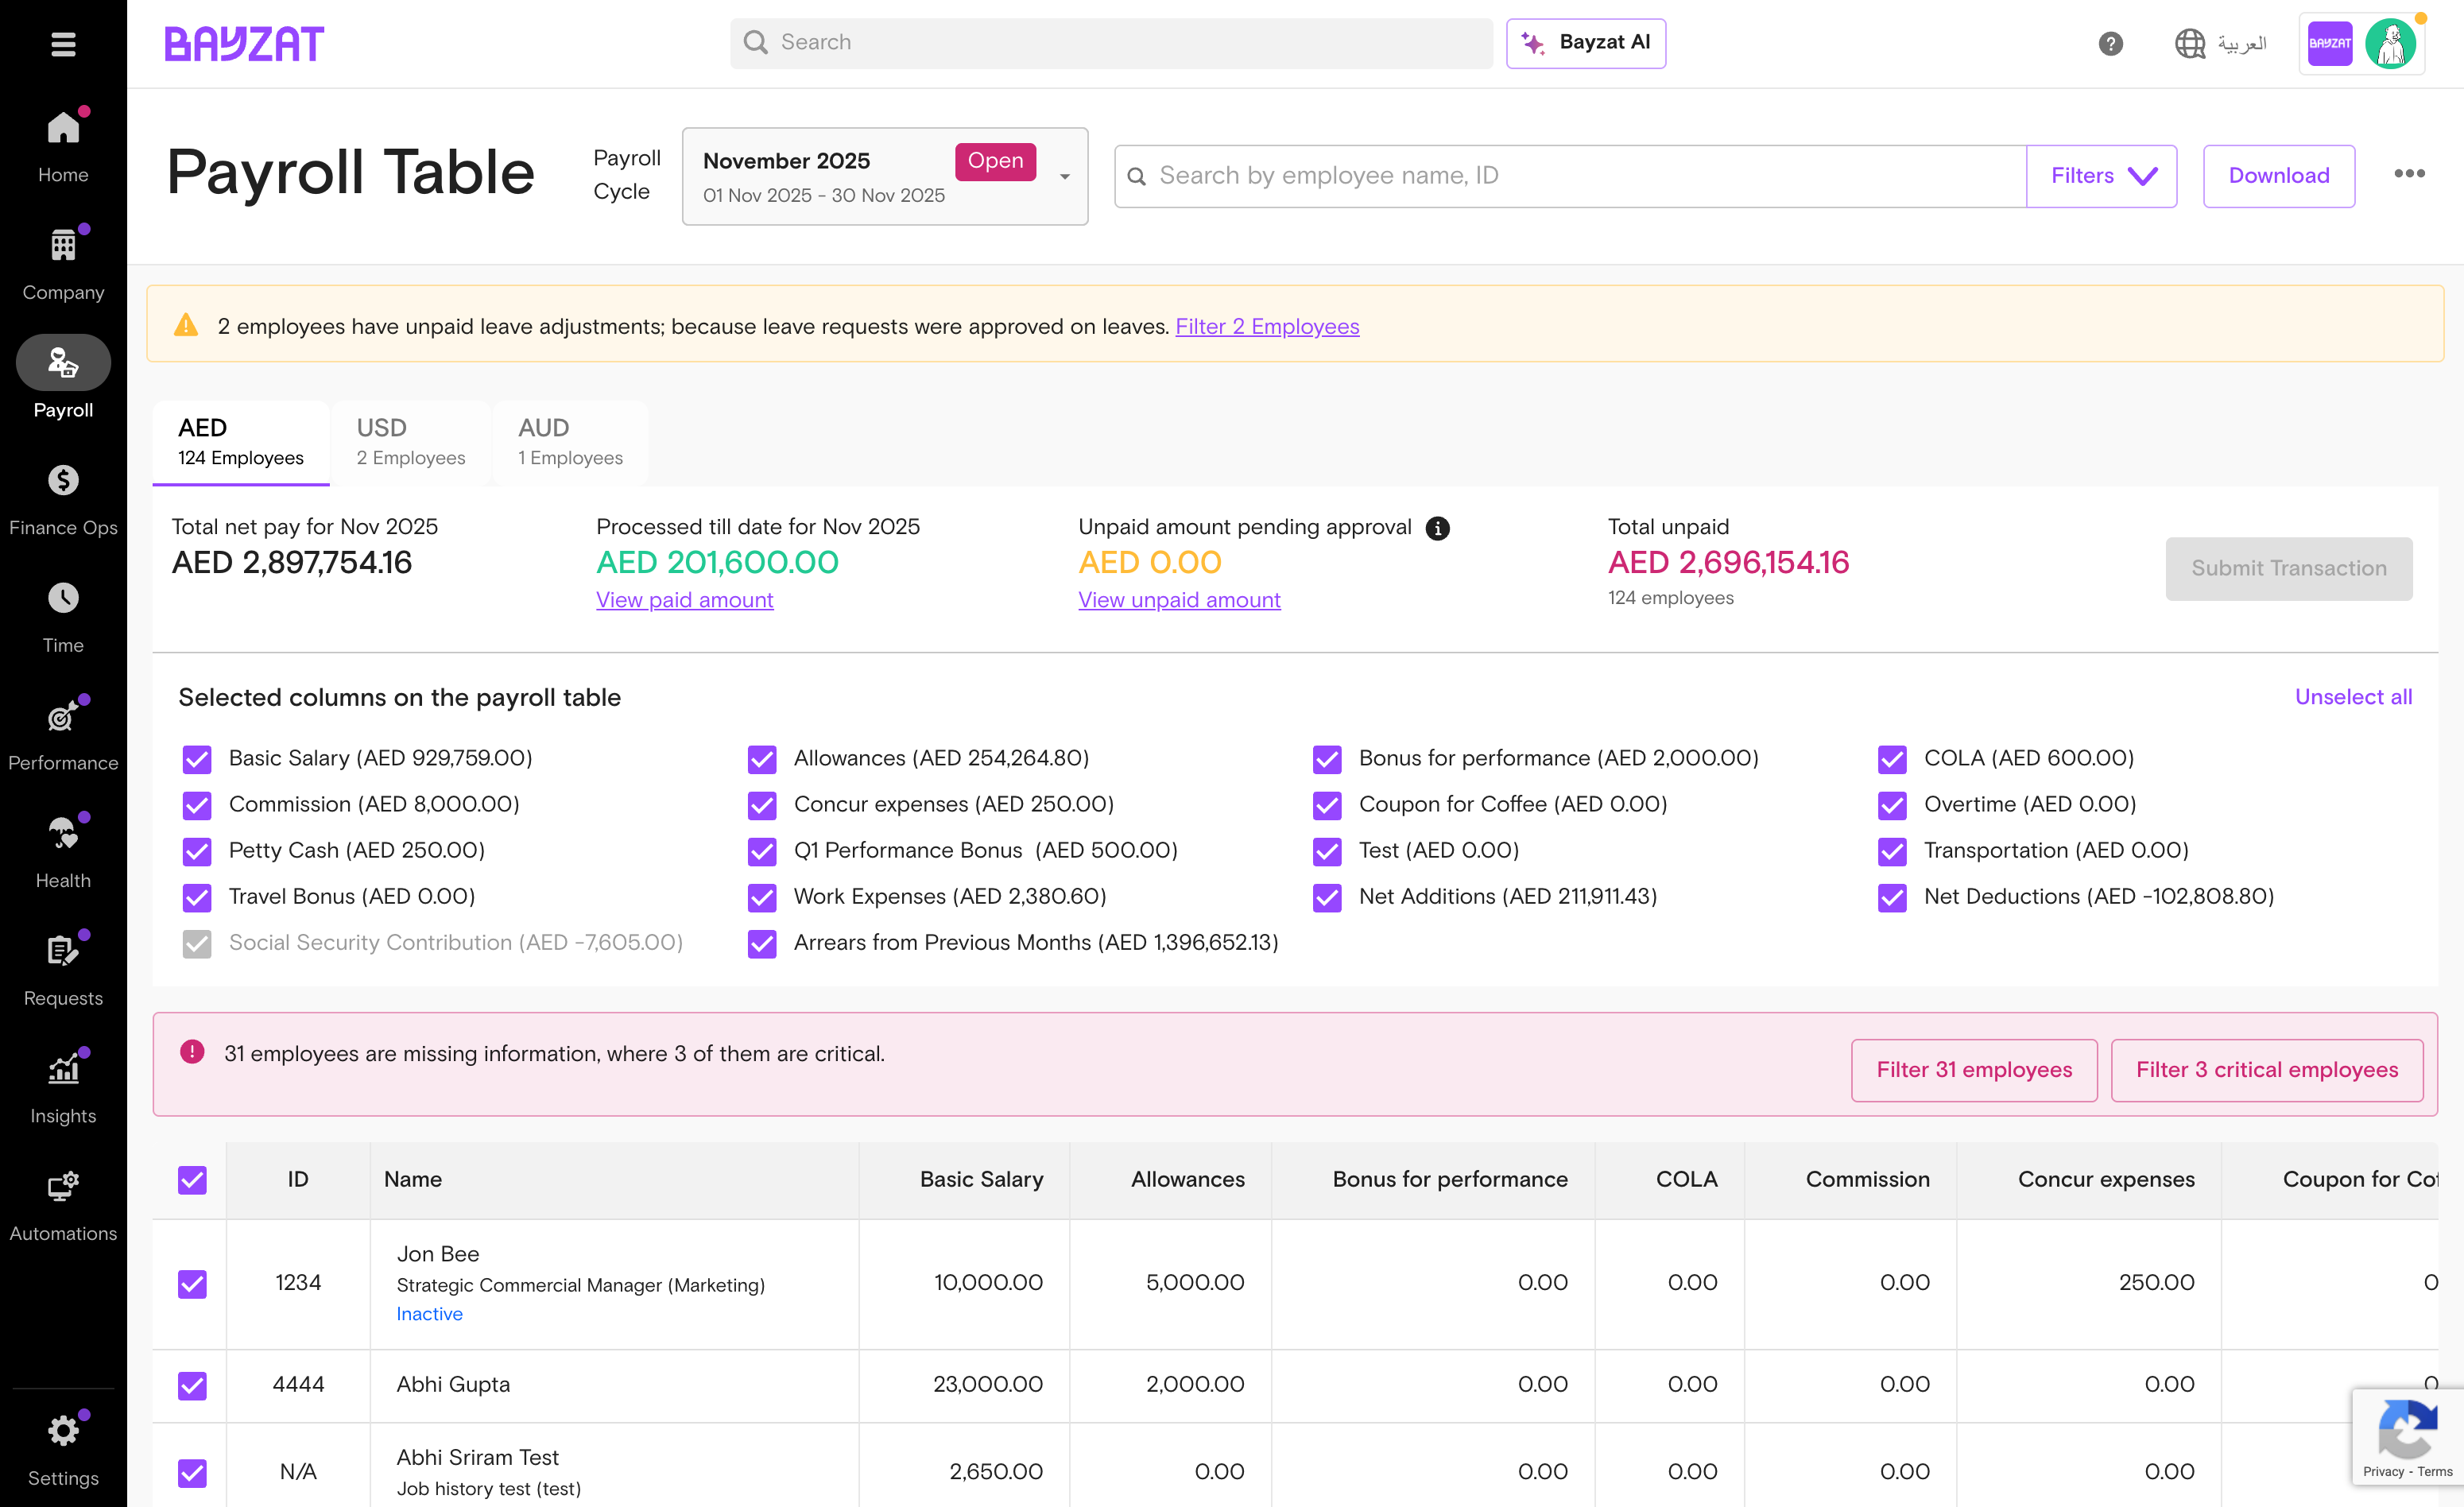The height and width of the screenshot is (1507, 2464).
Task: Switch to the AED 124 Employees tab
Action: tap(241, 442)
